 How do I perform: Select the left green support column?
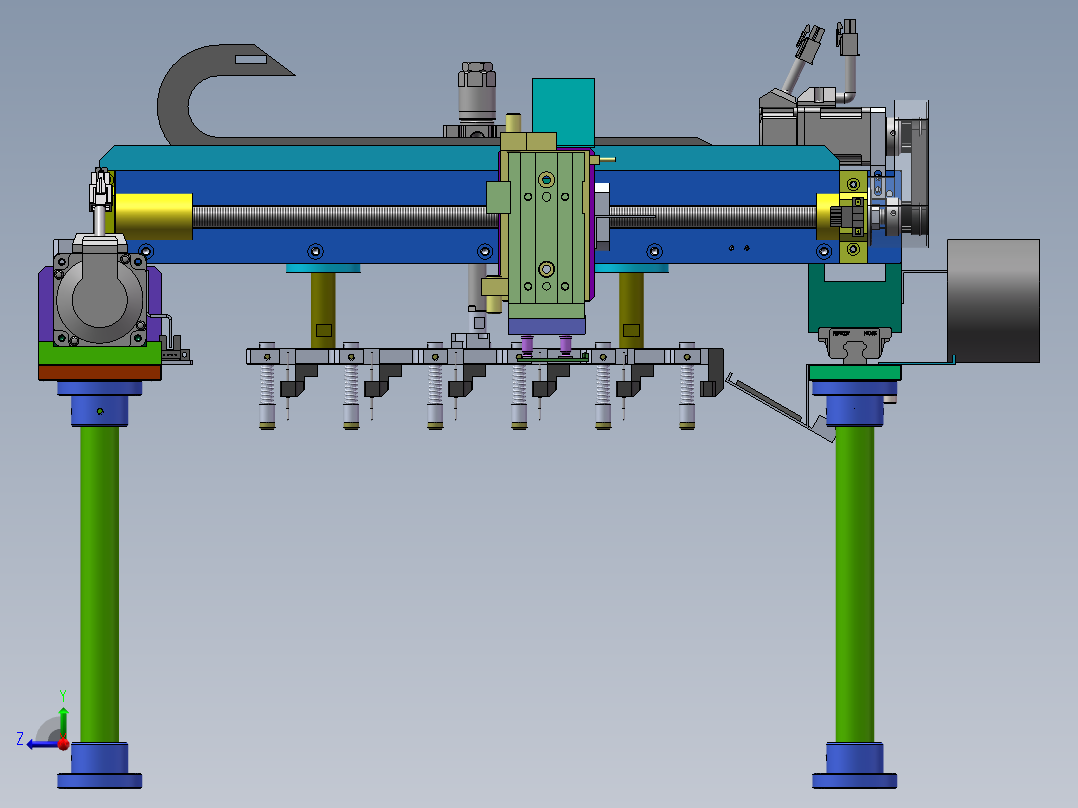tap(99, 583)
